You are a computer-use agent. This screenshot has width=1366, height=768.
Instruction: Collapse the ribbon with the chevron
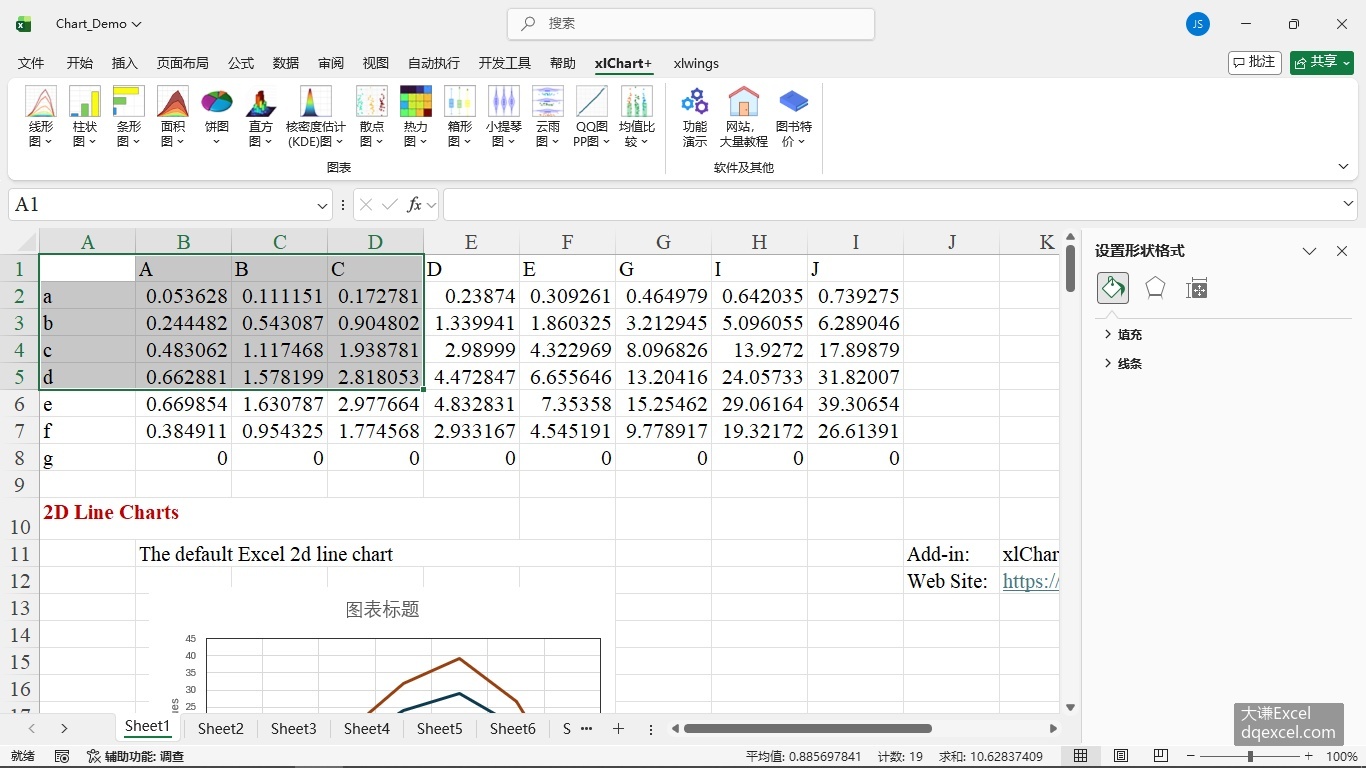tap(1343, 167)
